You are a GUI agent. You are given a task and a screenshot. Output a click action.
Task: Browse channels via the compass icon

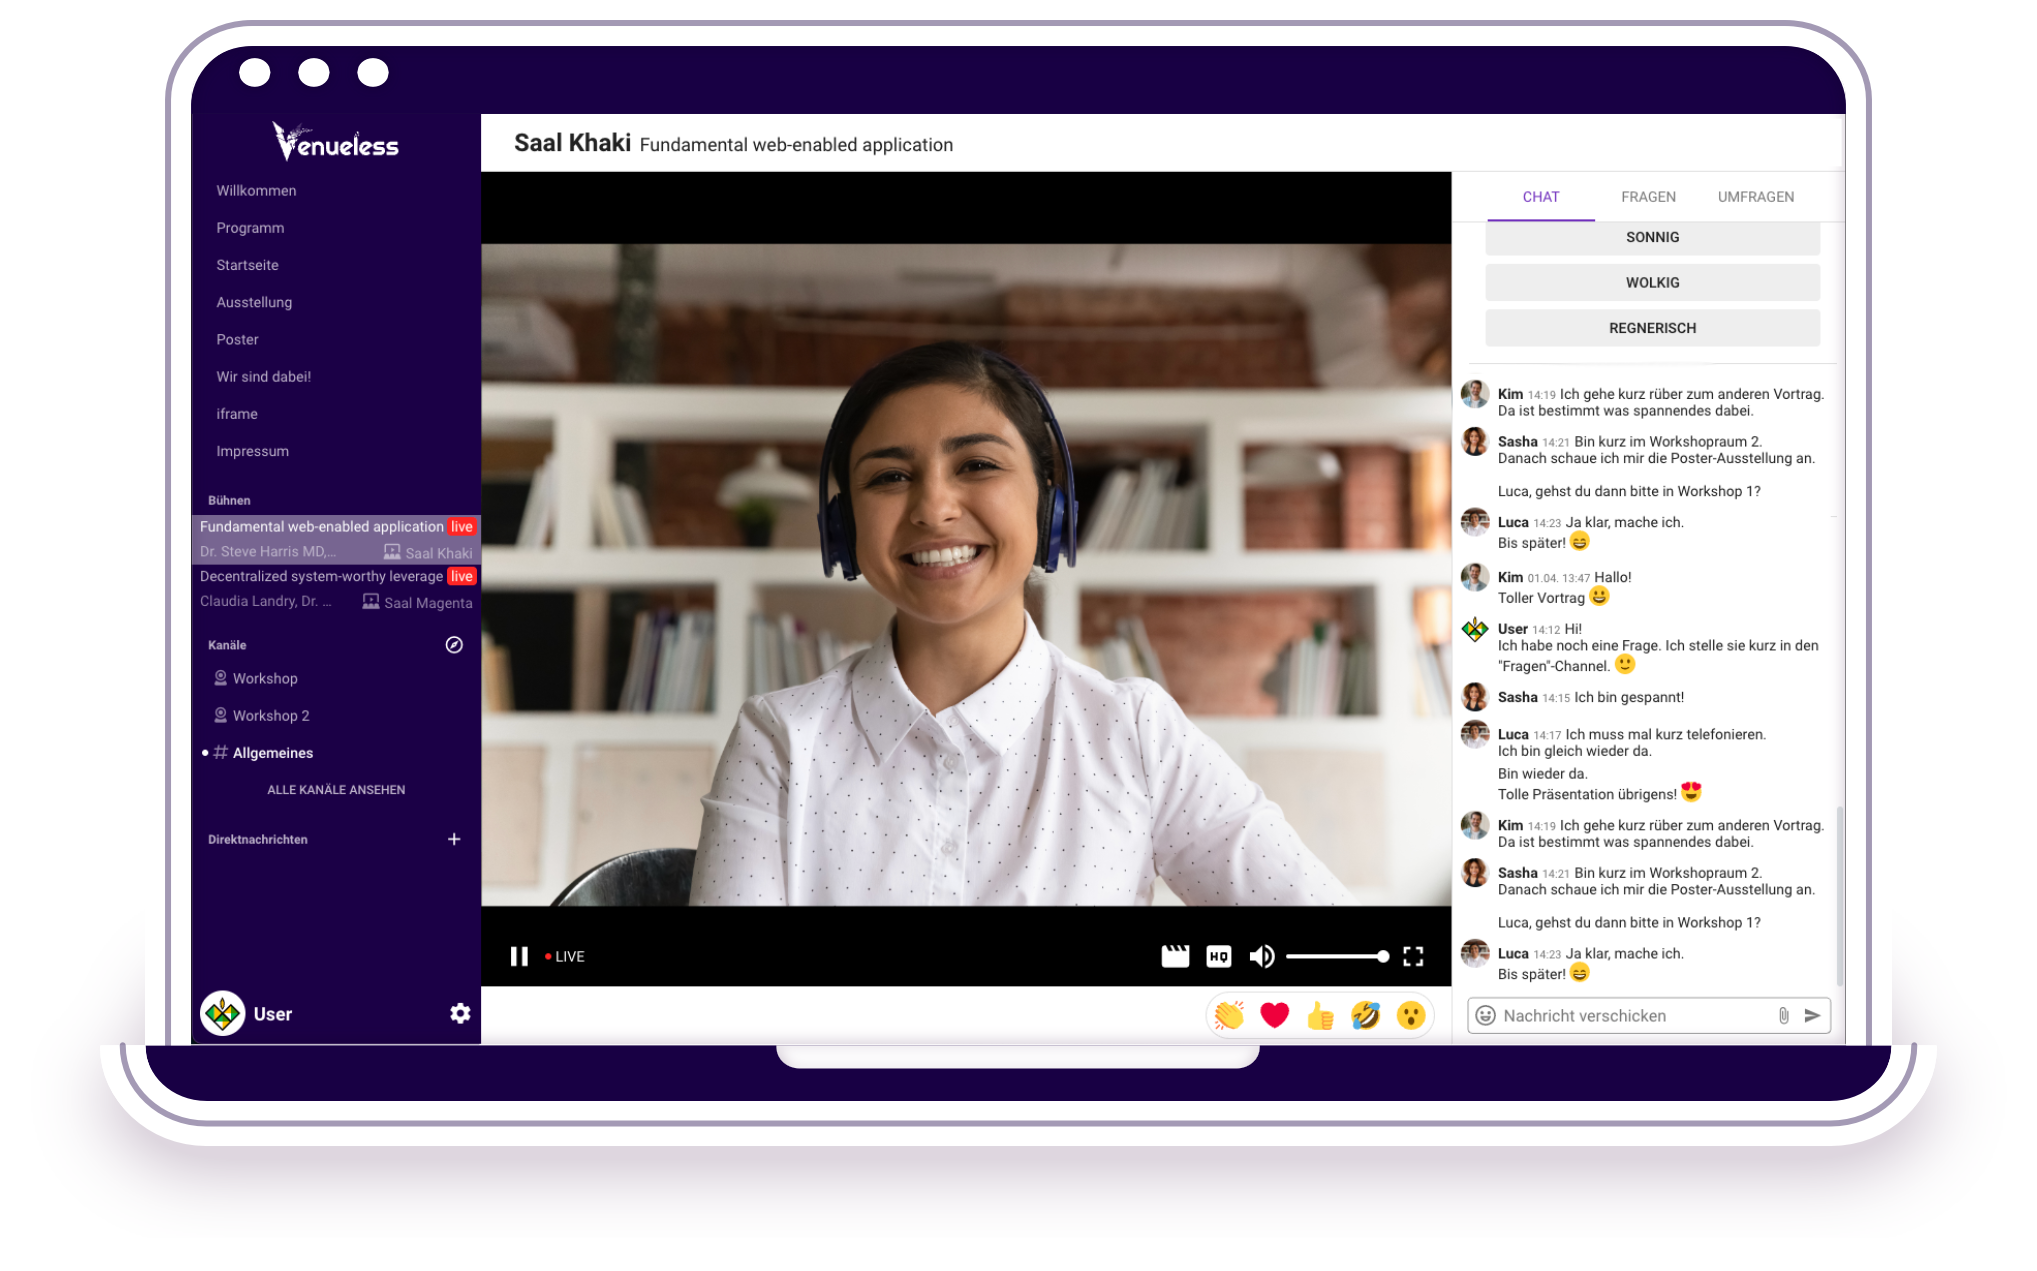[454, 645]
